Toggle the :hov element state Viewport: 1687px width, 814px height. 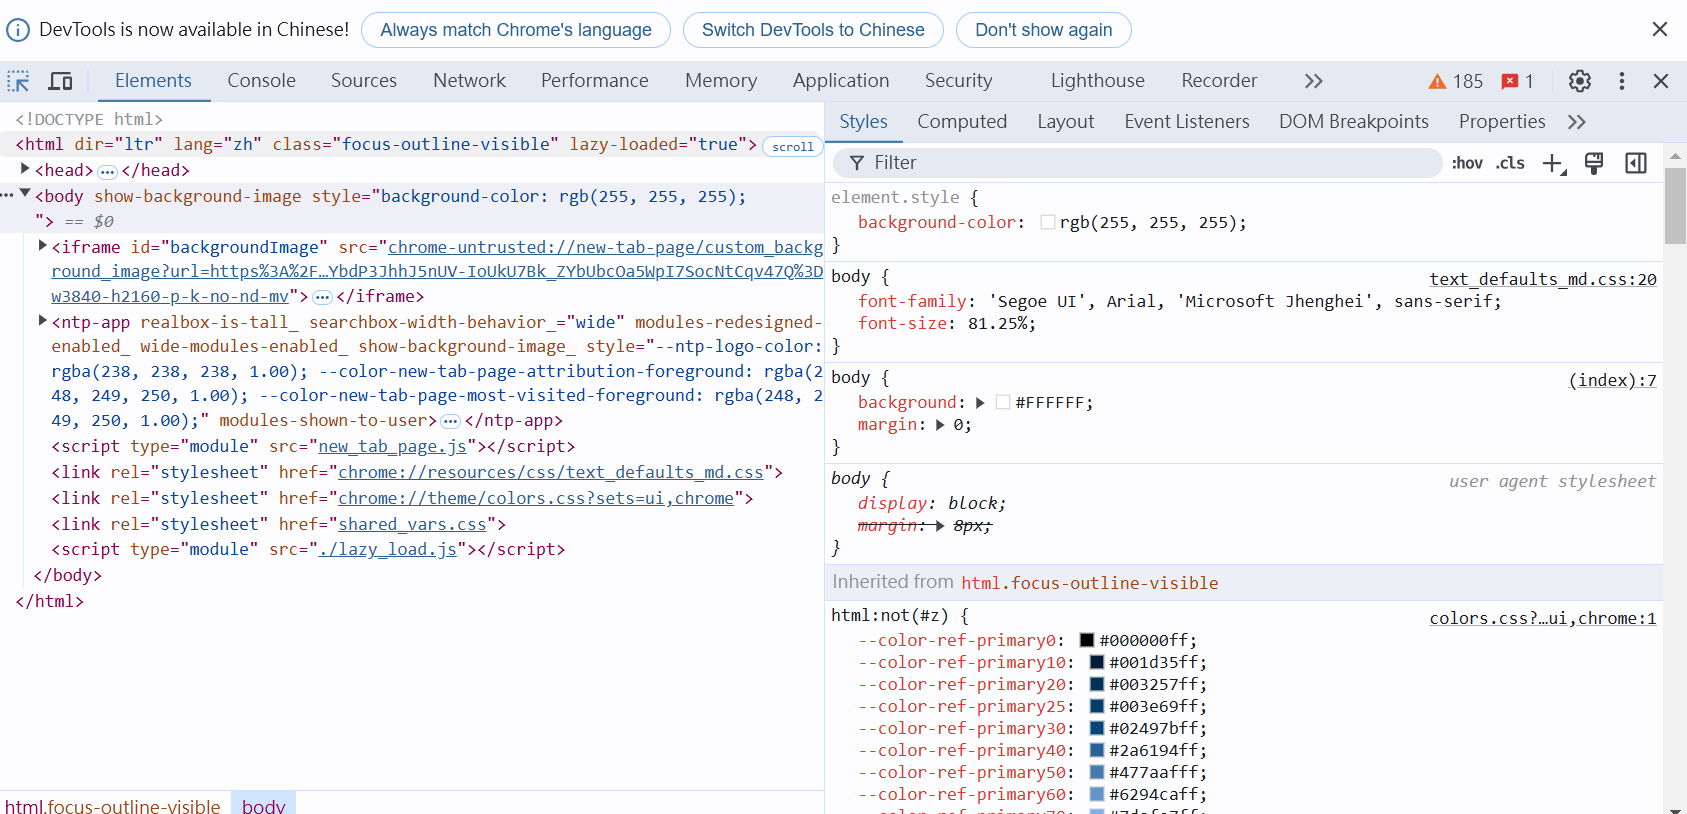(1467, 163)
